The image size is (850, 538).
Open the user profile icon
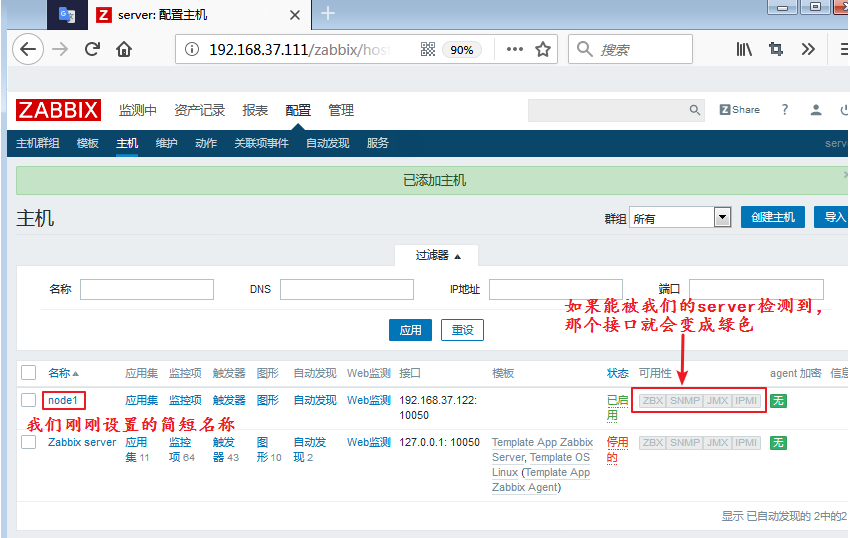(817, 110)
